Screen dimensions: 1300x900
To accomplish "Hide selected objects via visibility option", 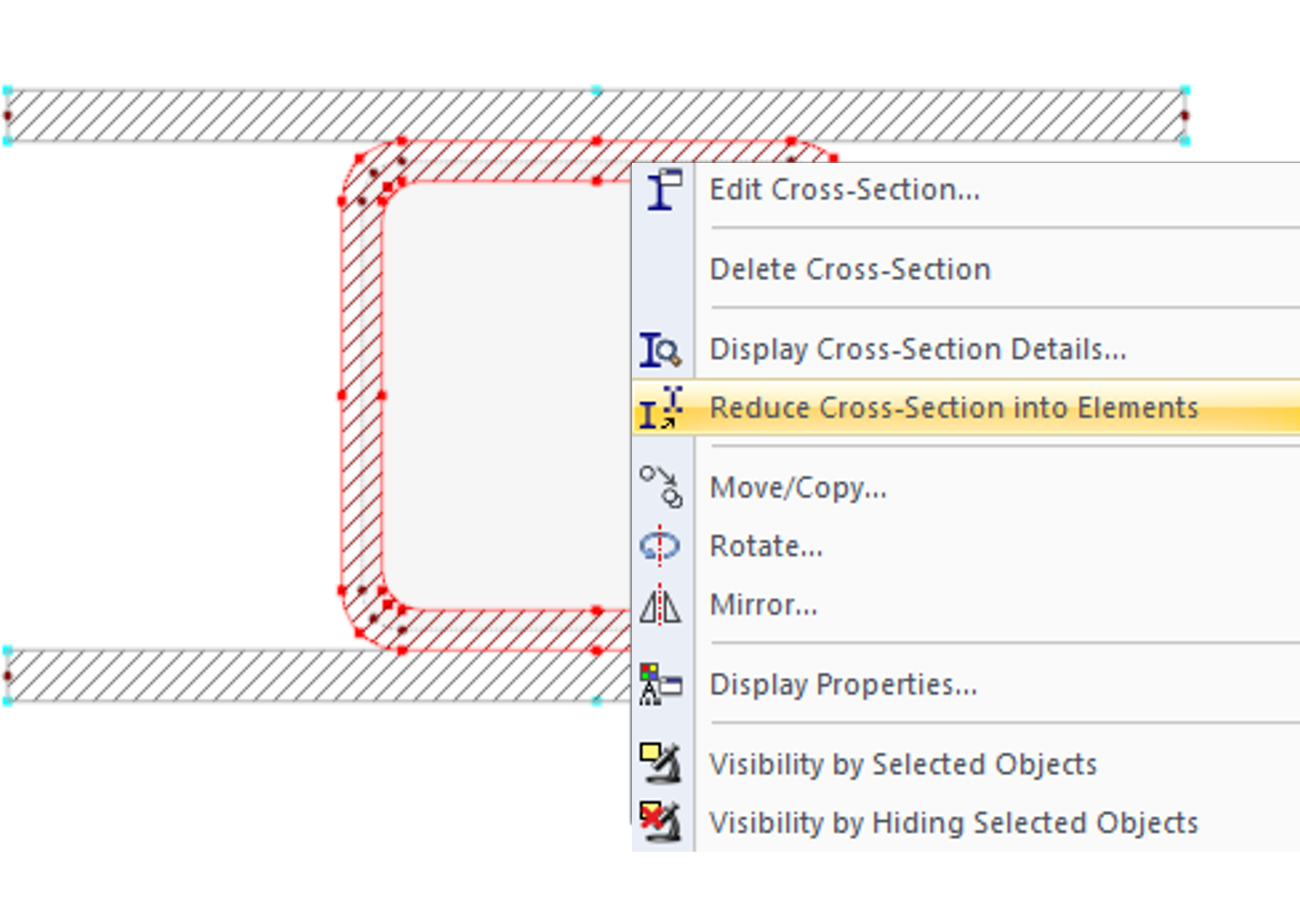I will coord(950,822).
